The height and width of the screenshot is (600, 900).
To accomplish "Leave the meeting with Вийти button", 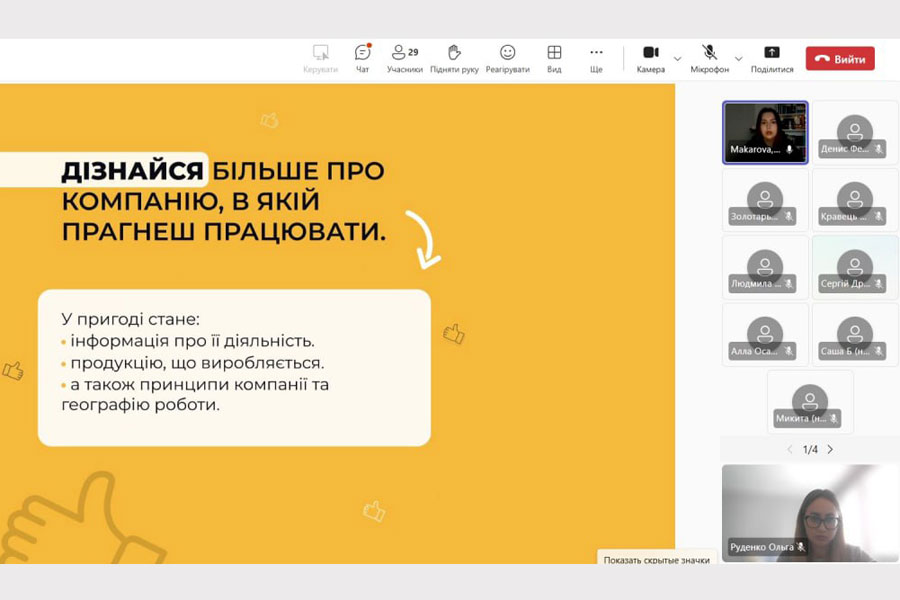I will [840, 59].
